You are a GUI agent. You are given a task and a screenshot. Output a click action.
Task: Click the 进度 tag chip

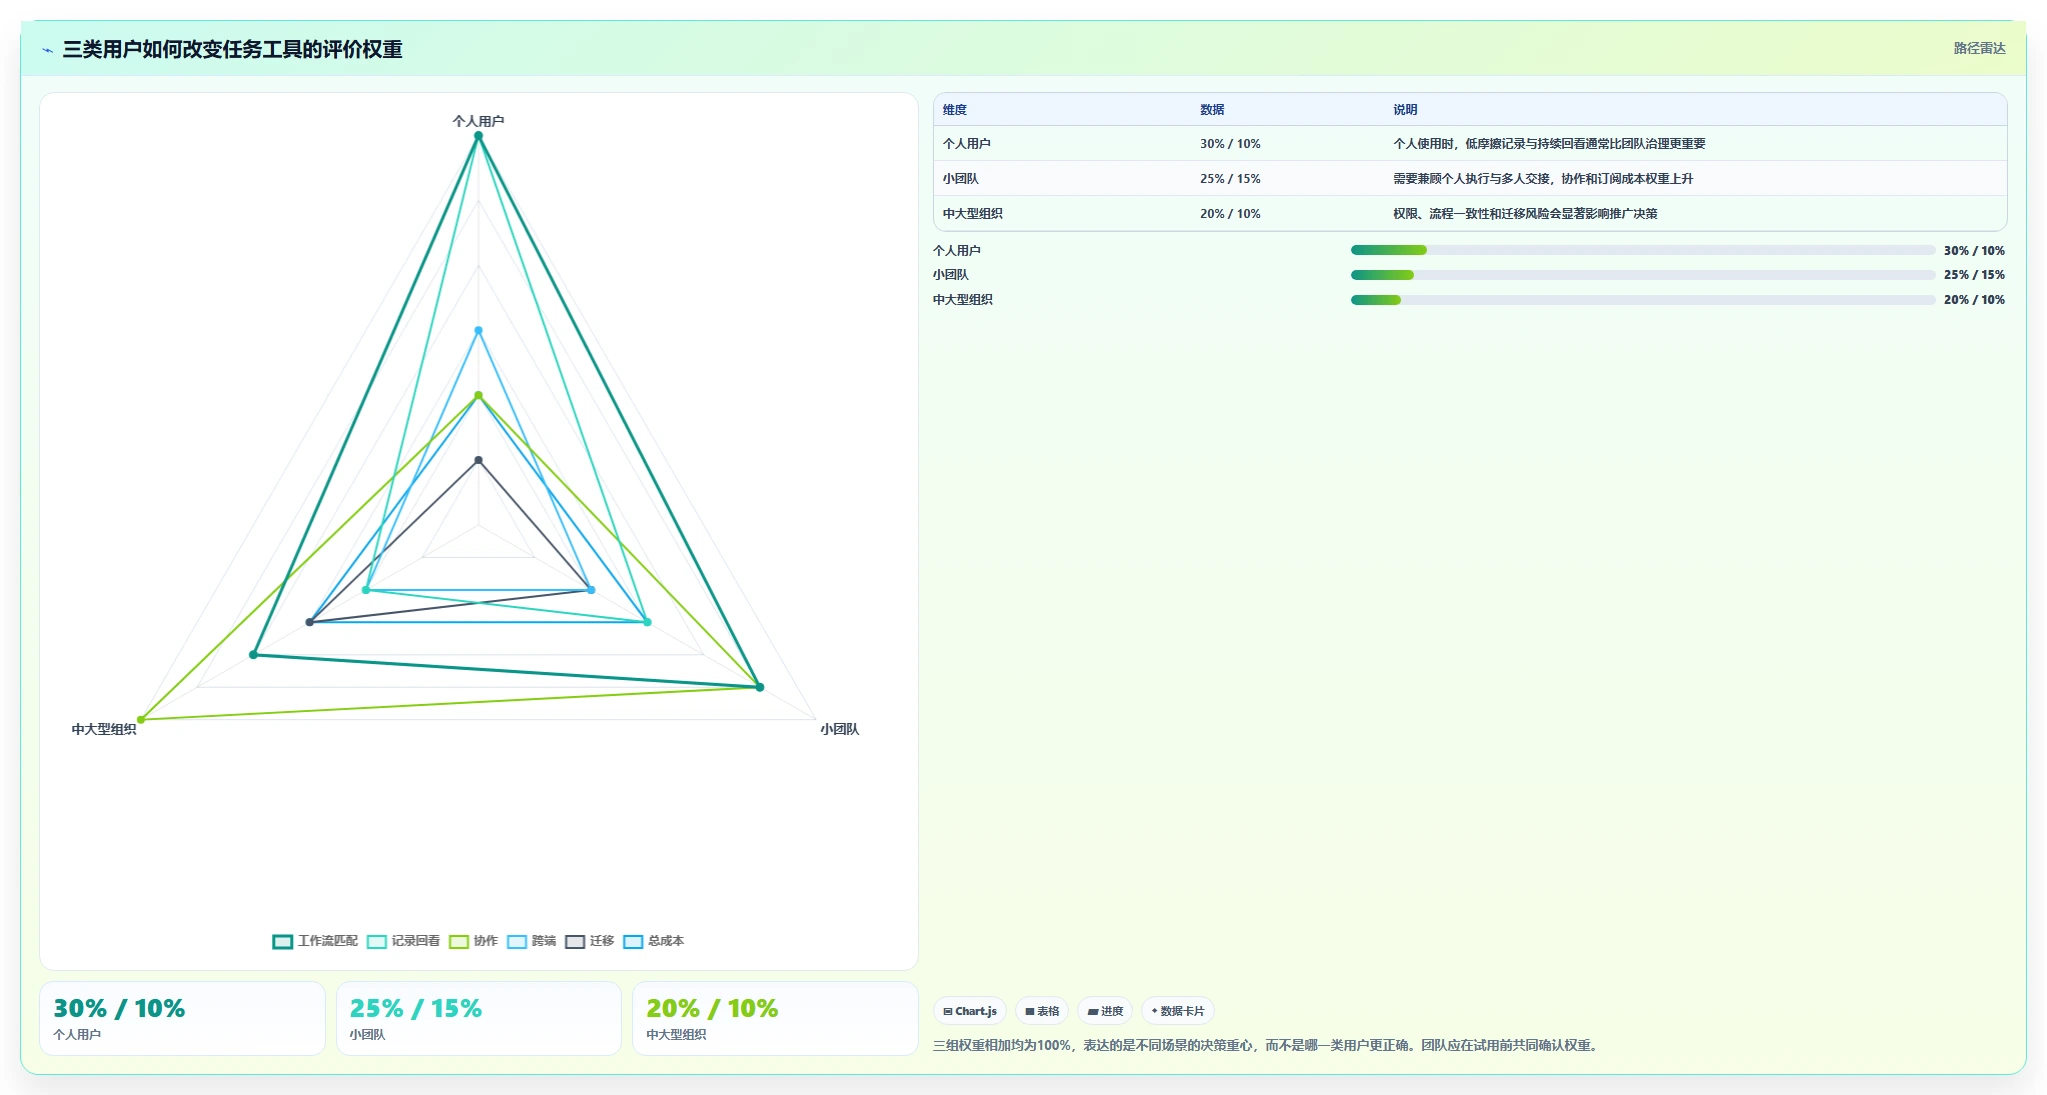pos(1105,1011)
